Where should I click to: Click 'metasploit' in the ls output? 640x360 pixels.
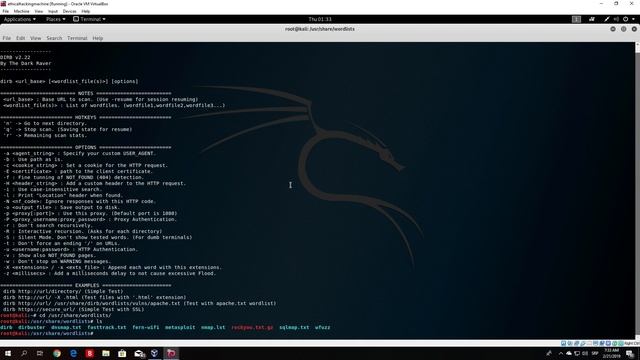tap(180, 327)
